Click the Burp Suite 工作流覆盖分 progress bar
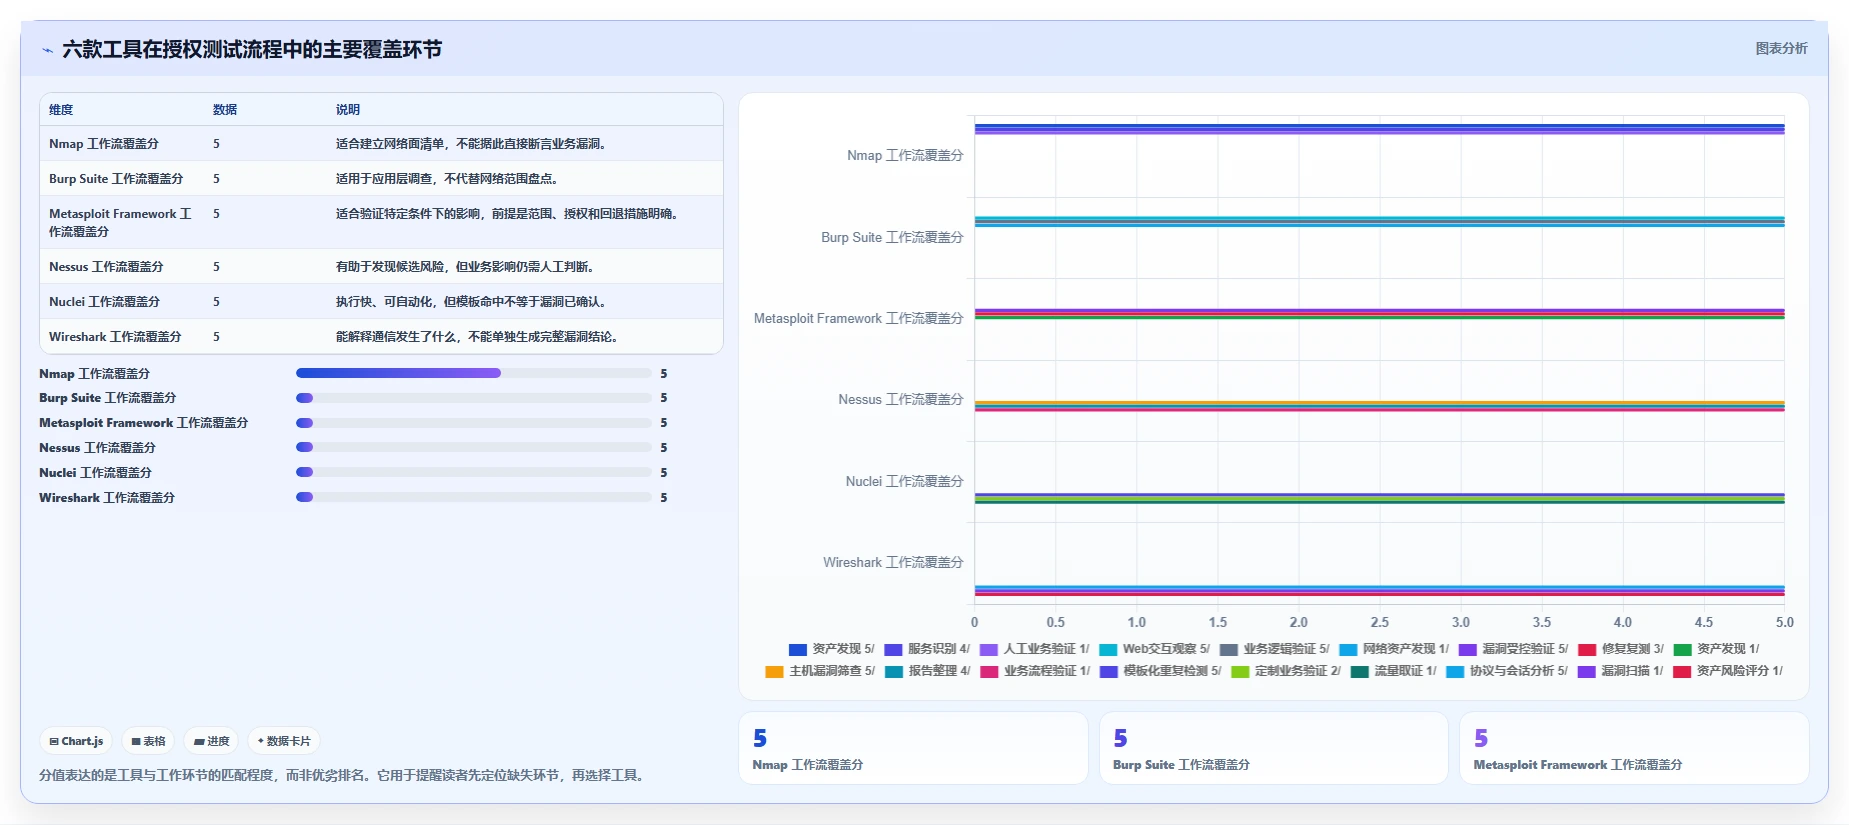 point(474,398)
